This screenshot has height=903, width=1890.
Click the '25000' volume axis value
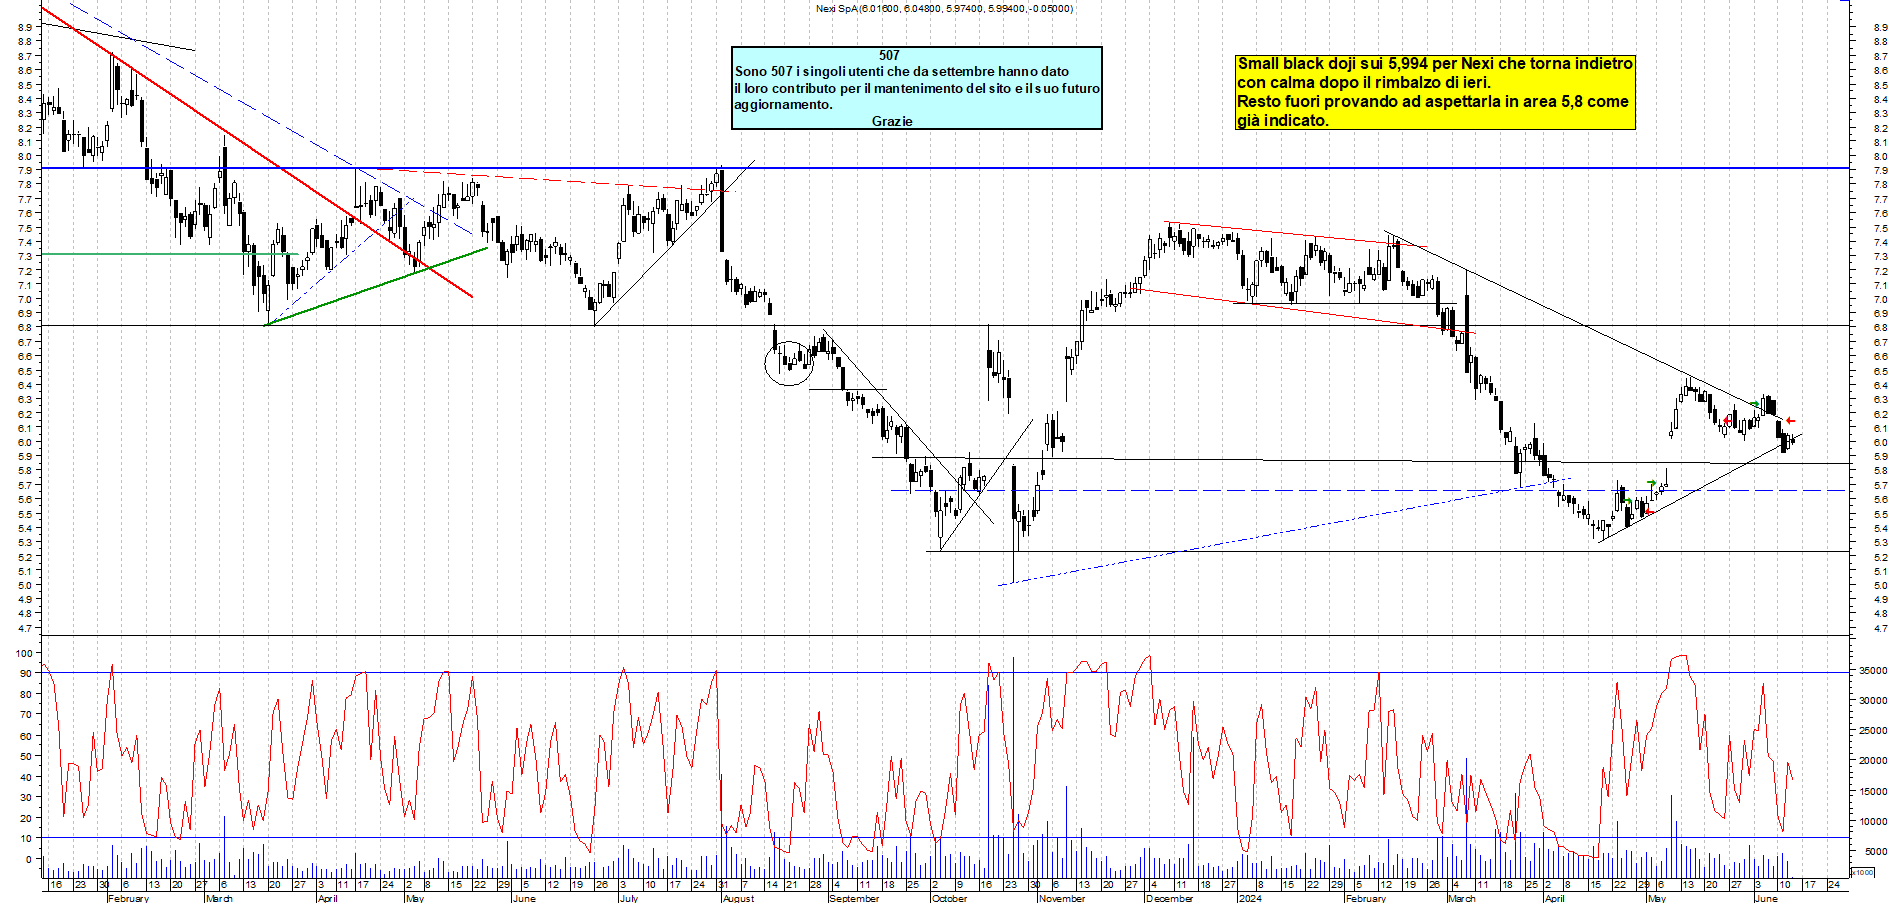1873,731
